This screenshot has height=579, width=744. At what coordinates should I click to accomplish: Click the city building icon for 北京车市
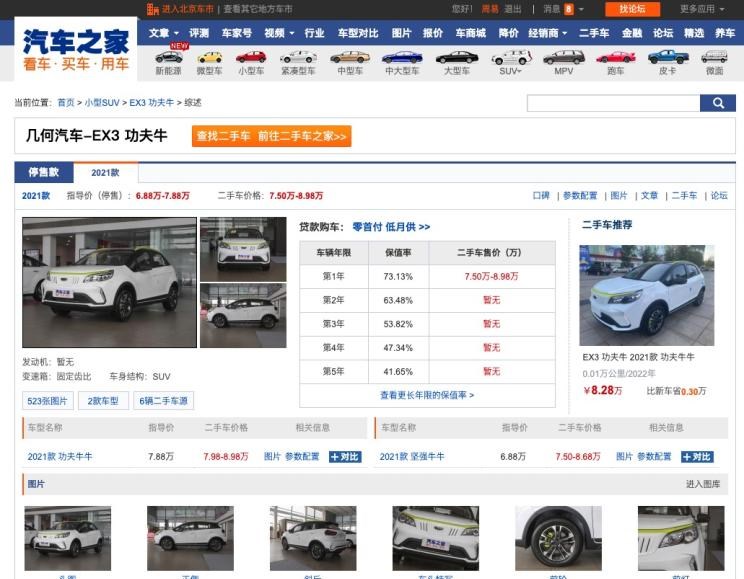(152, 9)
